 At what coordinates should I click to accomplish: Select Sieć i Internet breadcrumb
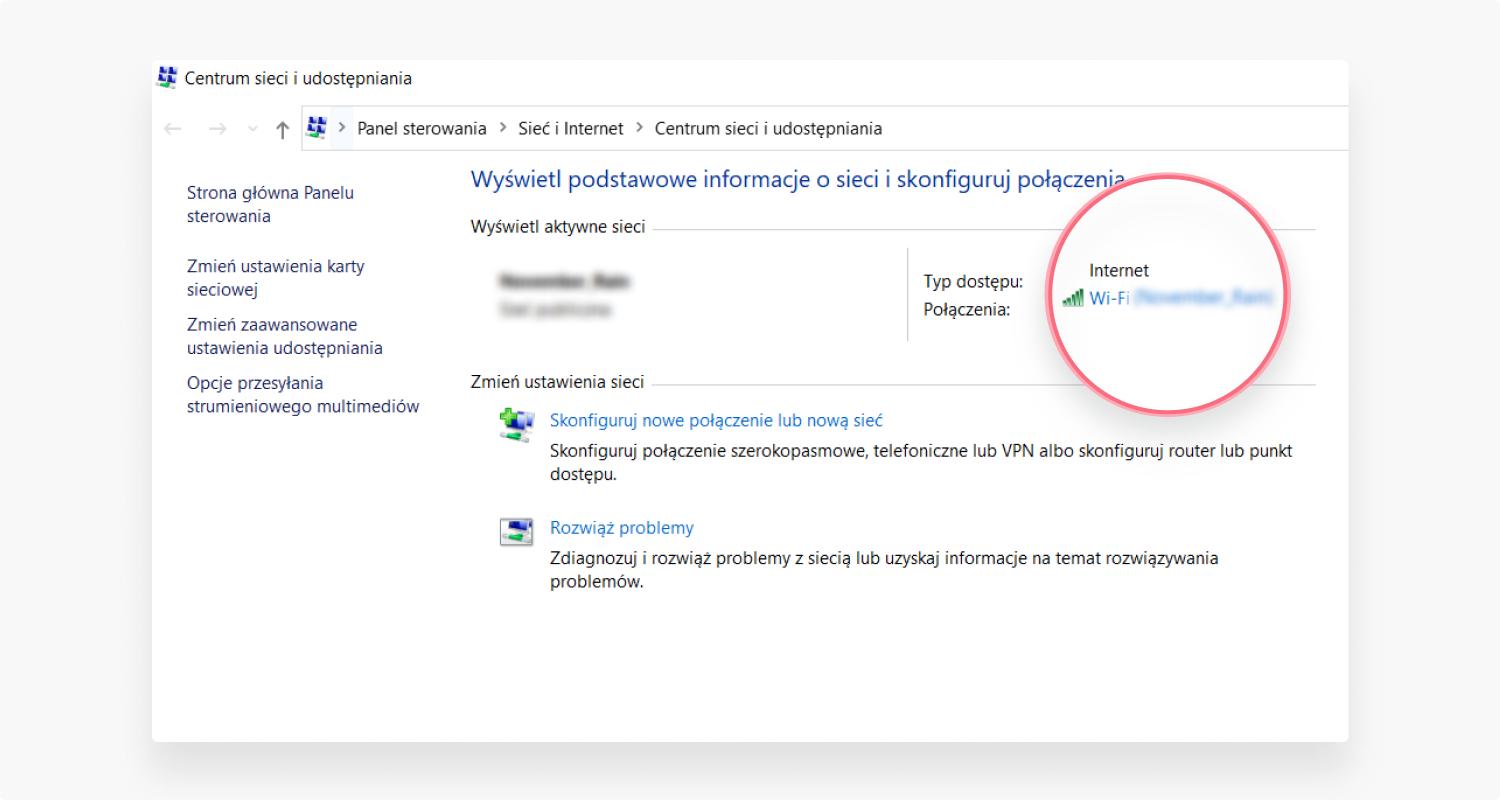(x=571, y=128)
